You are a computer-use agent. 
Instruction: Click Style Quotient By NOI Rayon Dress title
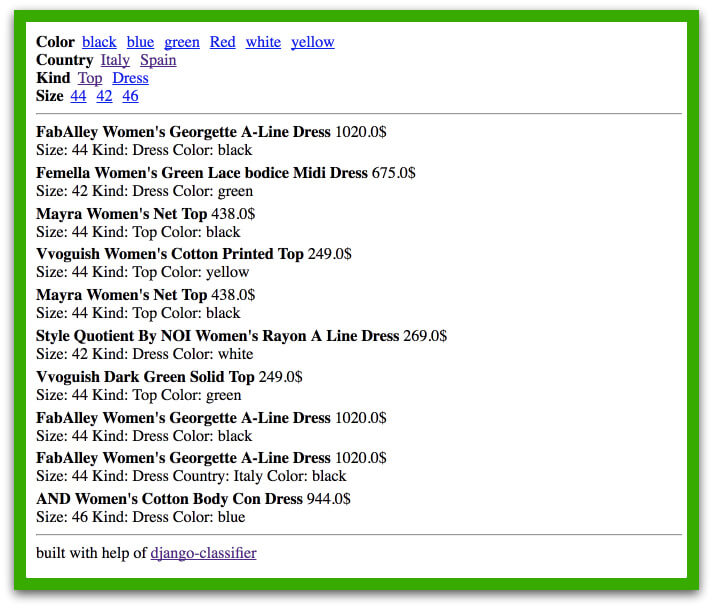tap(217, 336)
